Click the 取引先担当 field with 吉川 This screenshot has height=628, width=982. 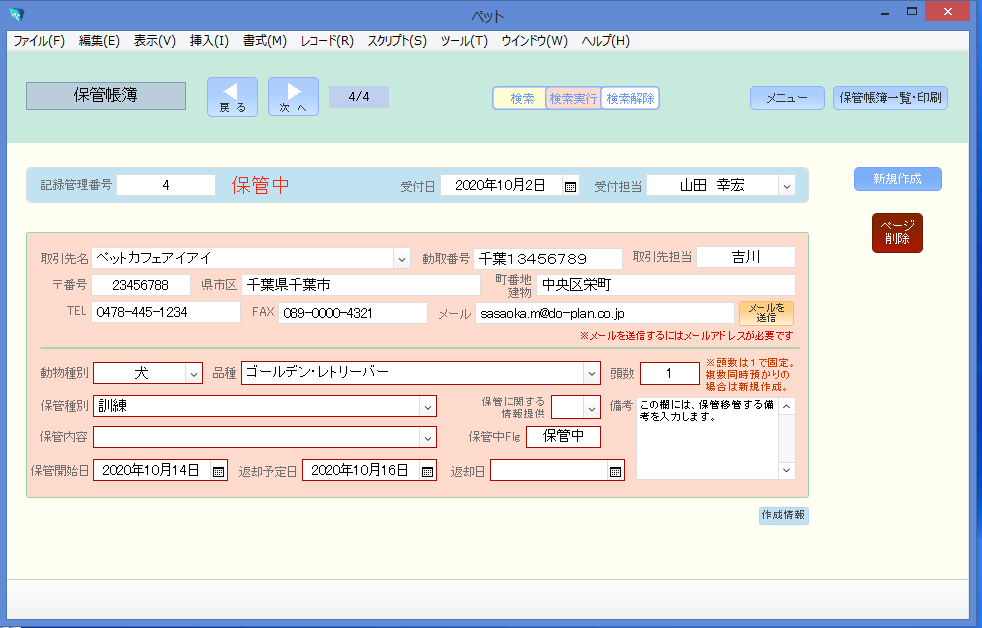coord(746,257)
